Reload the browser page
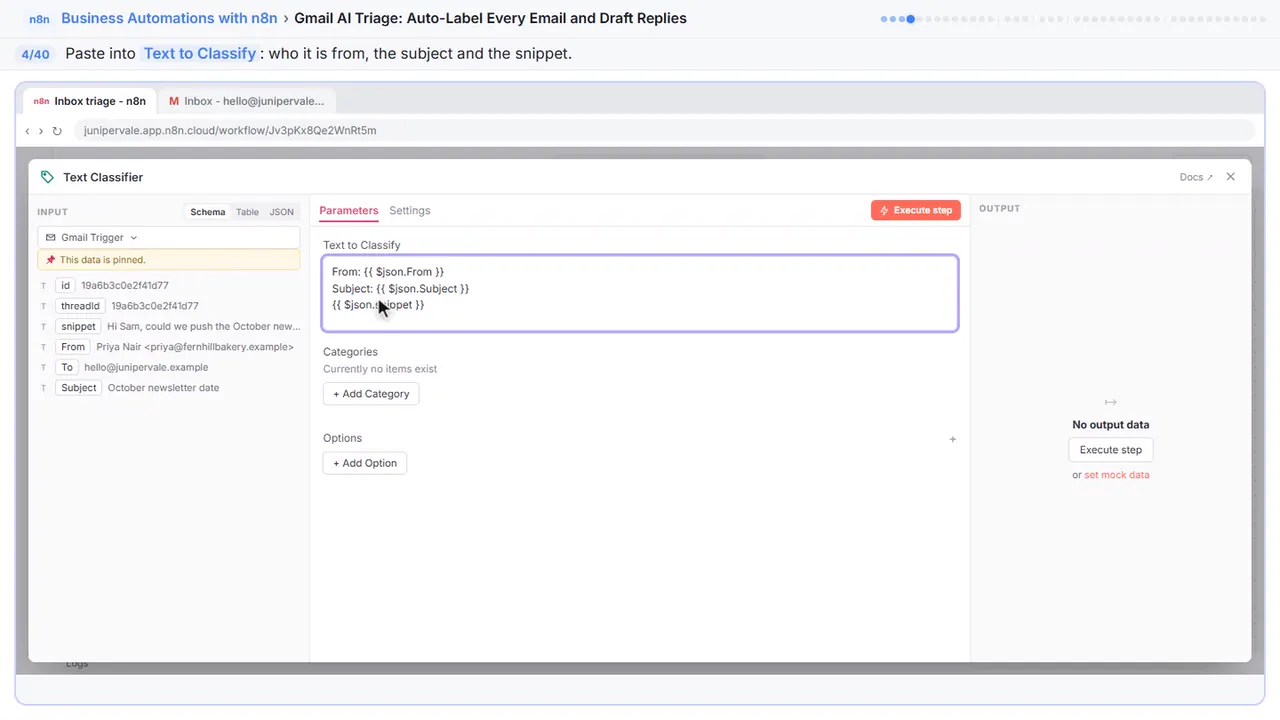1280x720 pixels. point(57,131)
